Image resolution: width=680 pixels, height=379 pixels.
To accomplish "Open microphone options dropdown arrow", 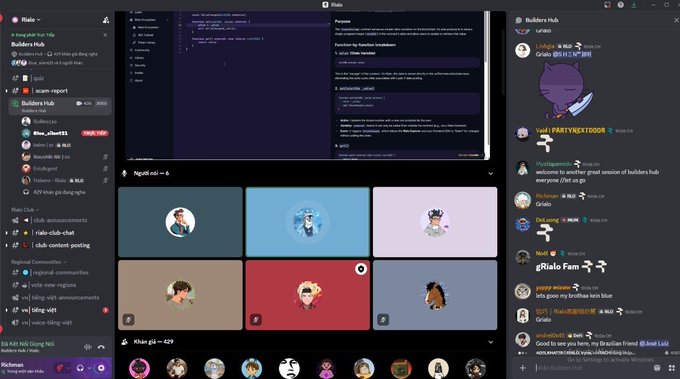I will pos(69,368).
